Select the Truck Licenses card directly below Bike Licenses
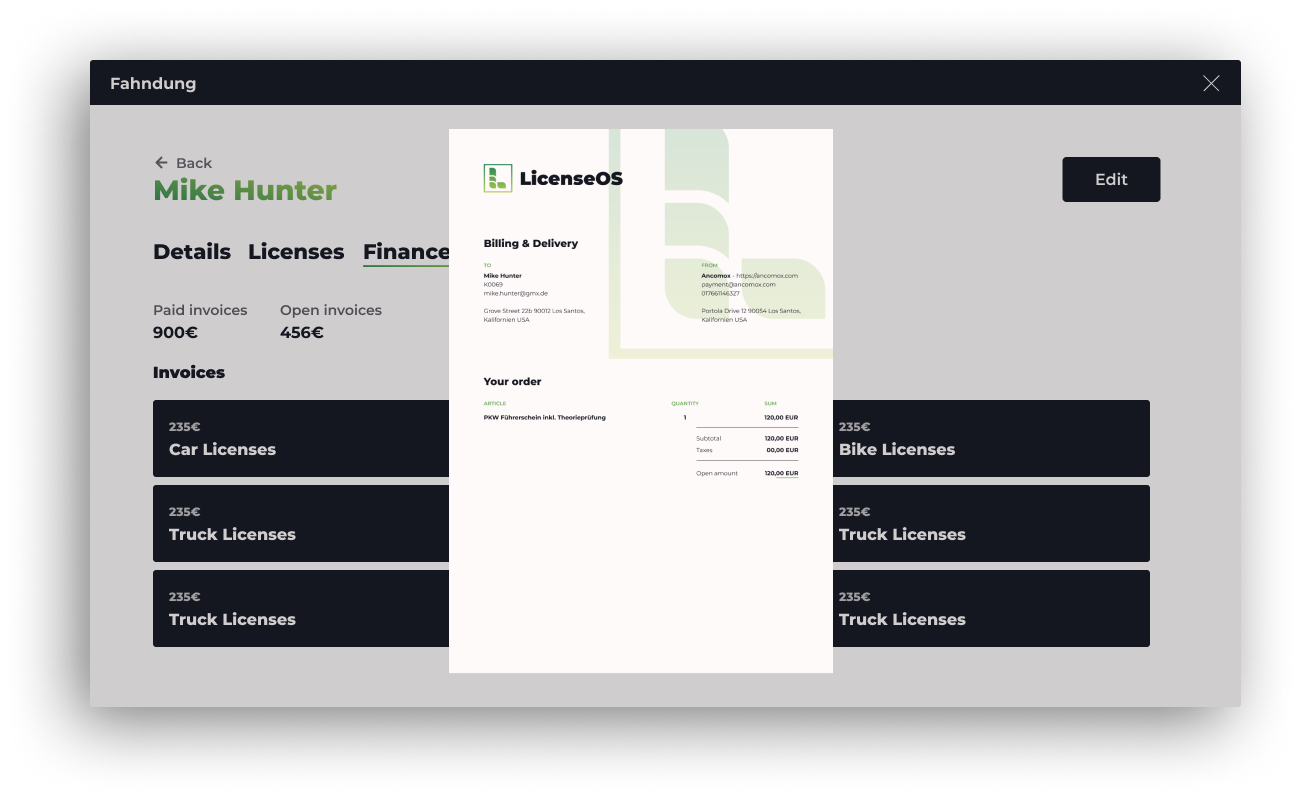This screenshot has height=797, width=1301. tap(990, 523)
